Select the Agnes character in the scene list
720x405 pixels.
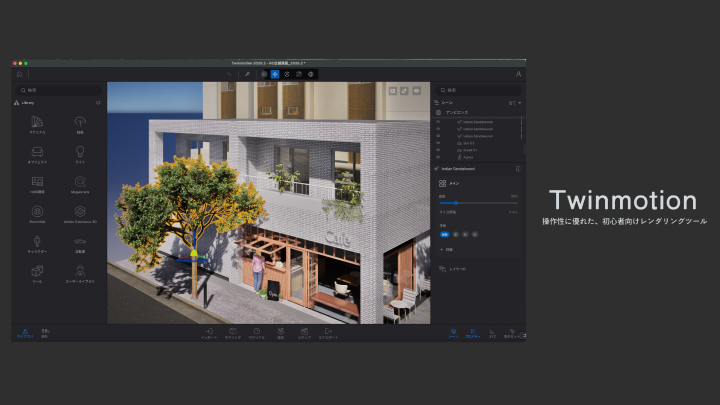[468, 157]
